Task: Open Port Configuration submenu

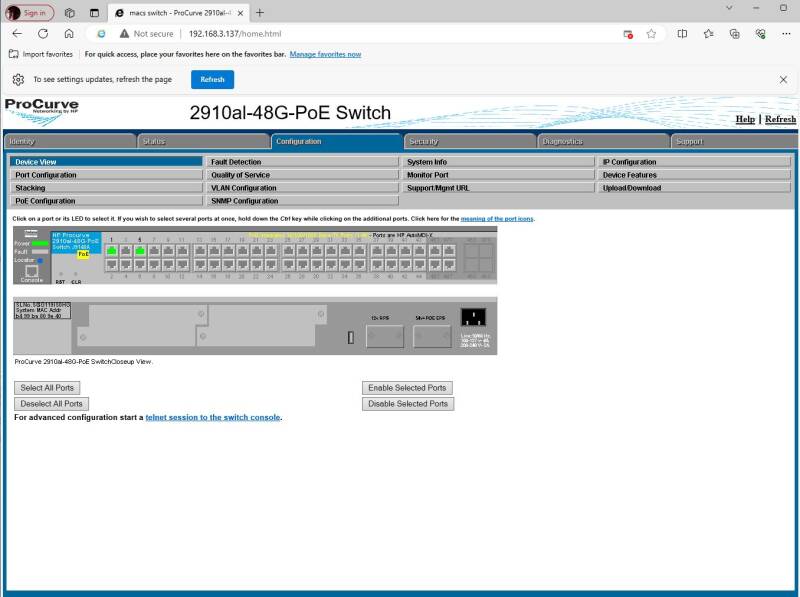Action: (x=106, y=175)
